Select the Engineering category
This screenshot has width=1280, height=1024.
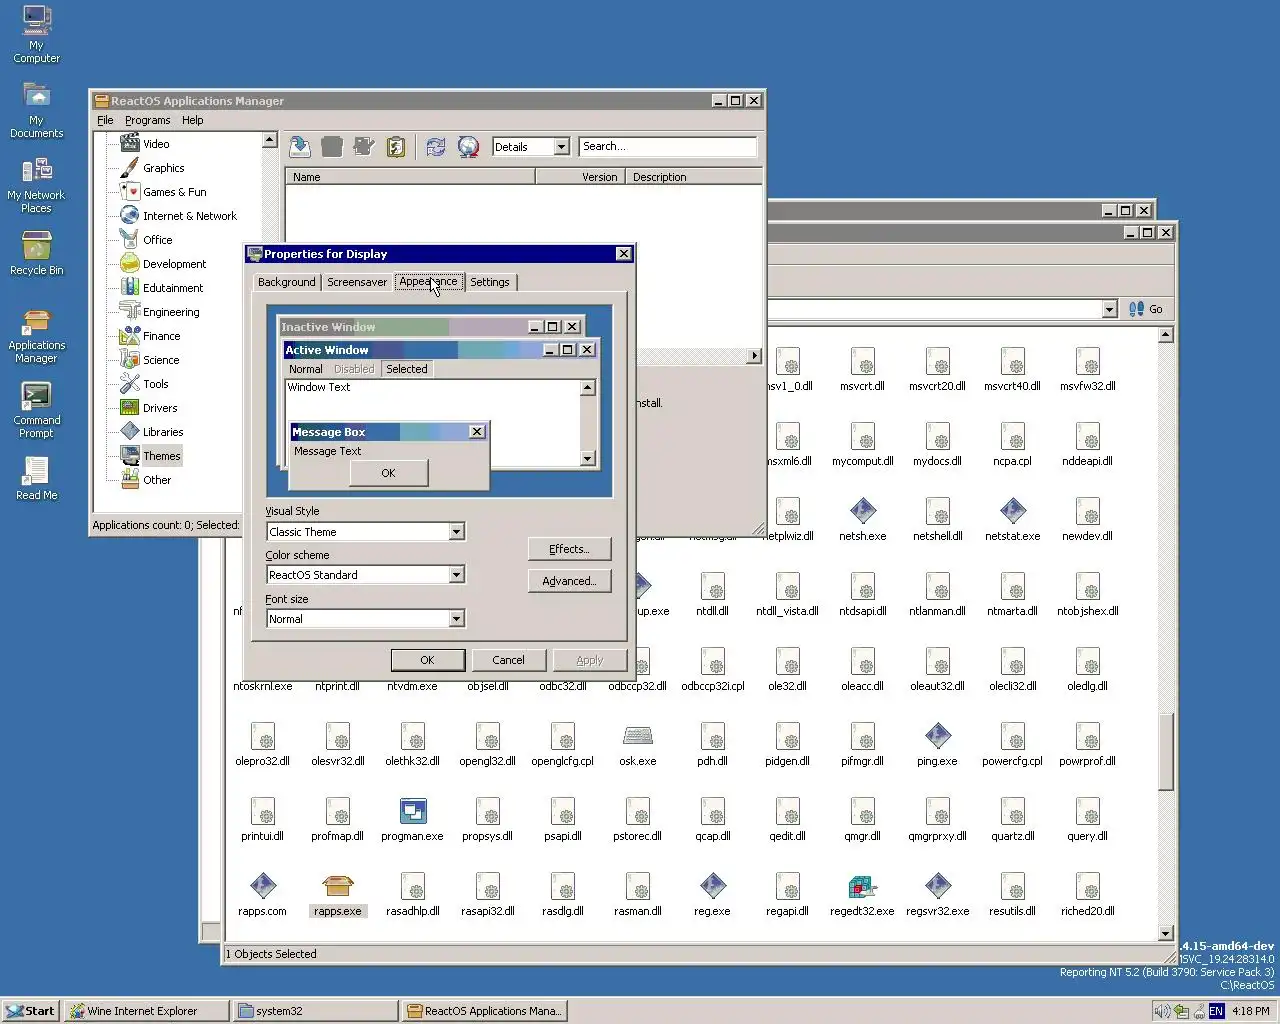170,312
